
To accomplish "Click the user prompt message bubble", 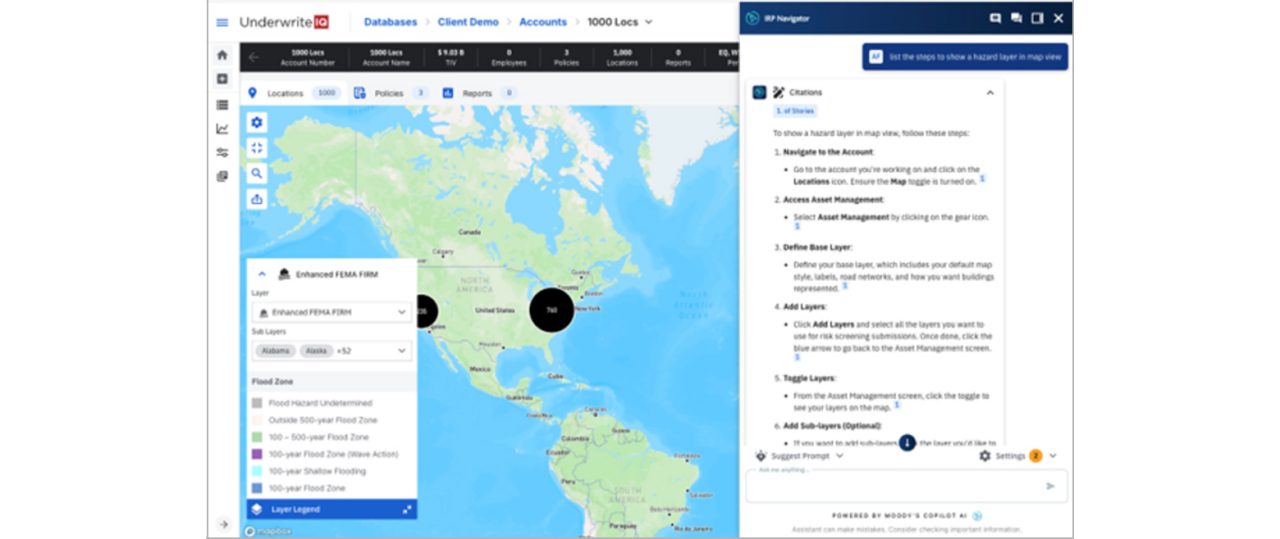I will coord(965,57).
